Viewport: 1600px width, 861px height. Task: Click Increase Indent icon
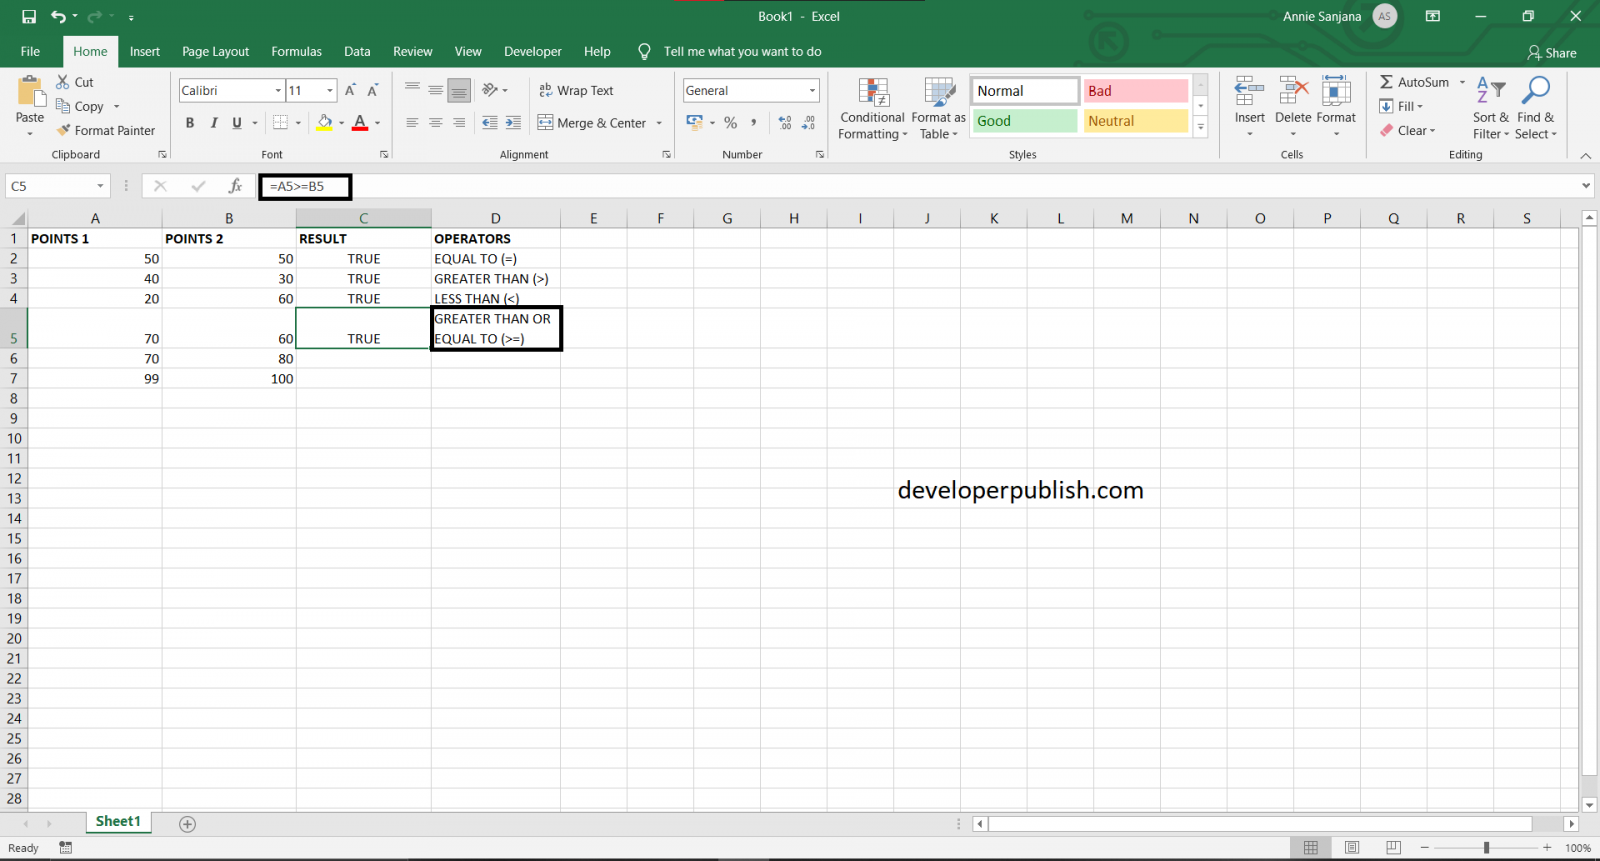513,123
